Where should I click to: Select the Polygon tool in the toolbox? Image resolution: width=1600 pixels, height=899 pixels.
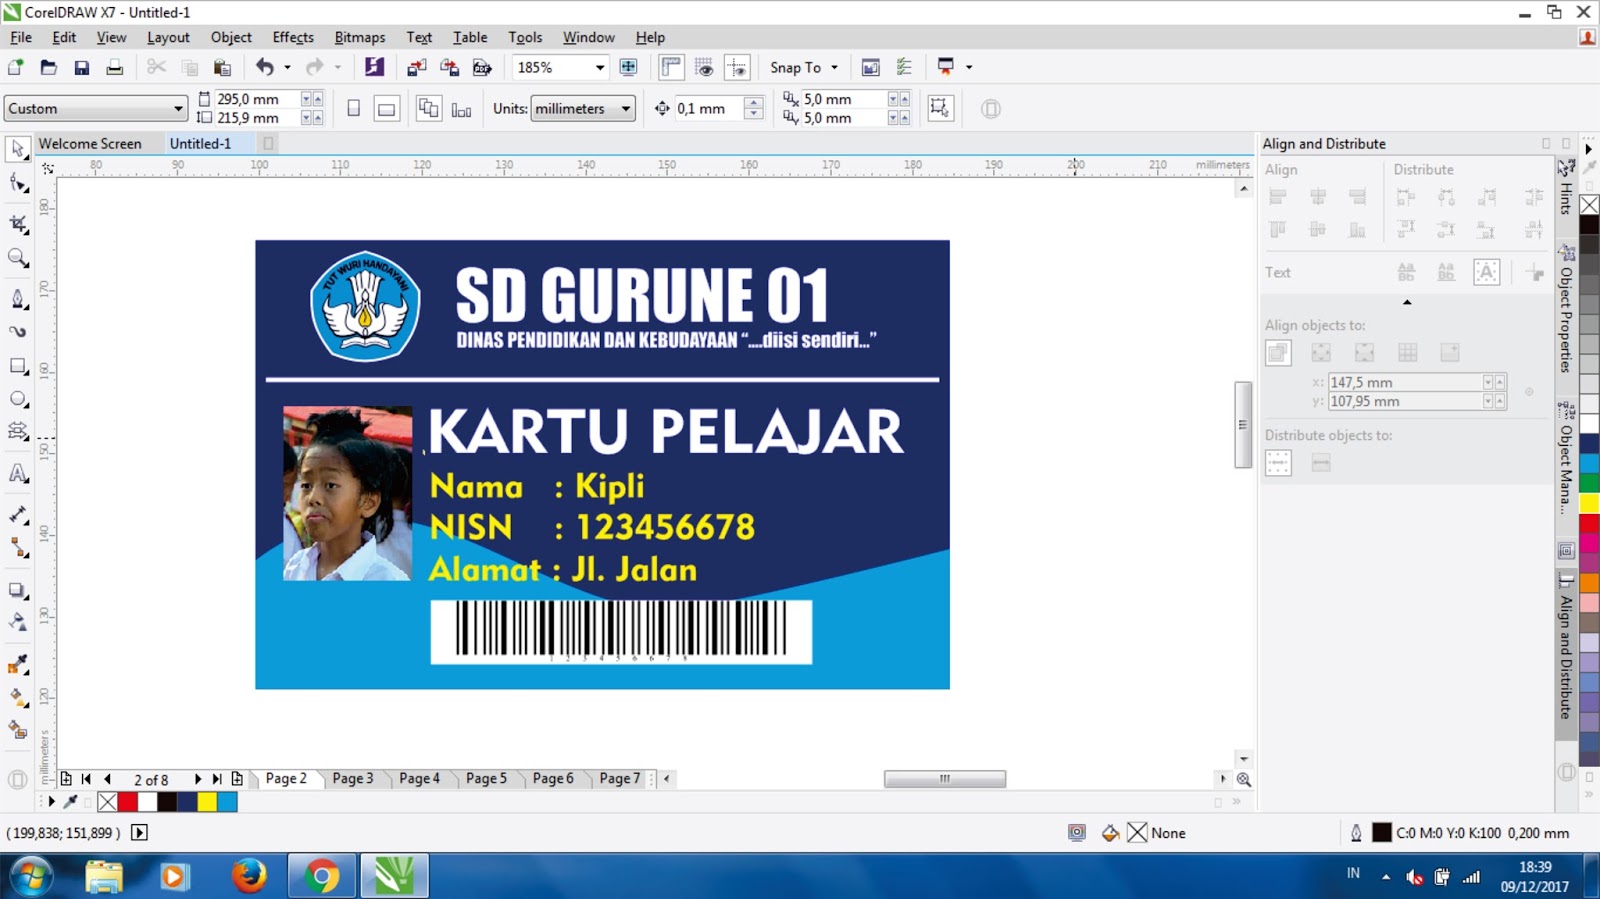tap(18, 432)
